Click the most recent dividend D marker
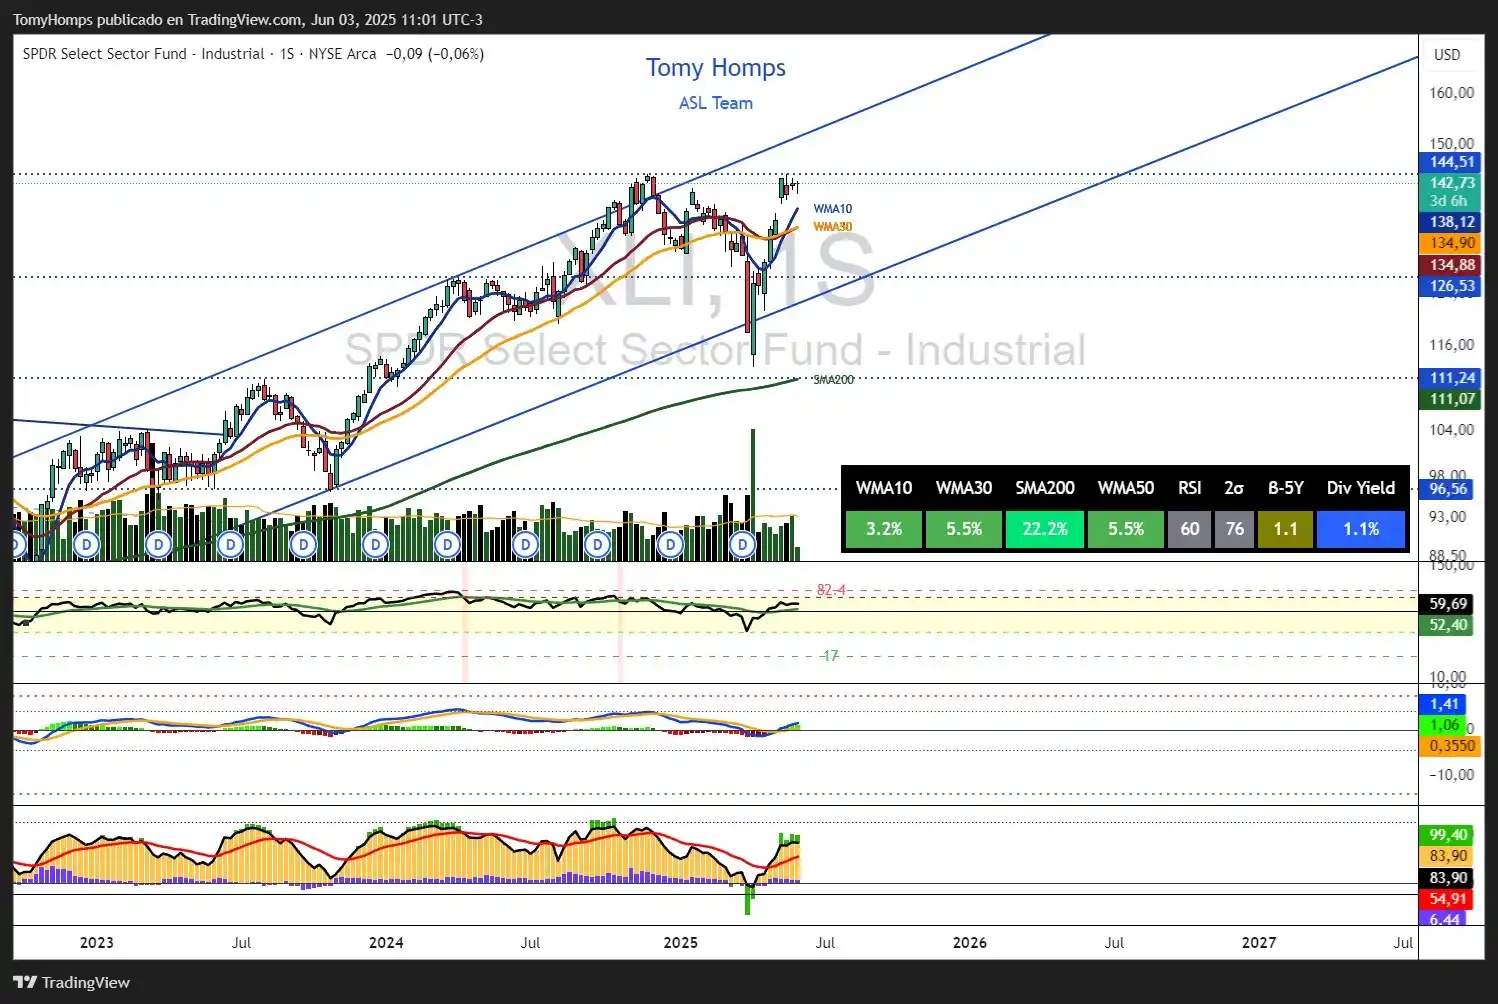Viewport: 1498px width, 1004px height. [742, 544]
